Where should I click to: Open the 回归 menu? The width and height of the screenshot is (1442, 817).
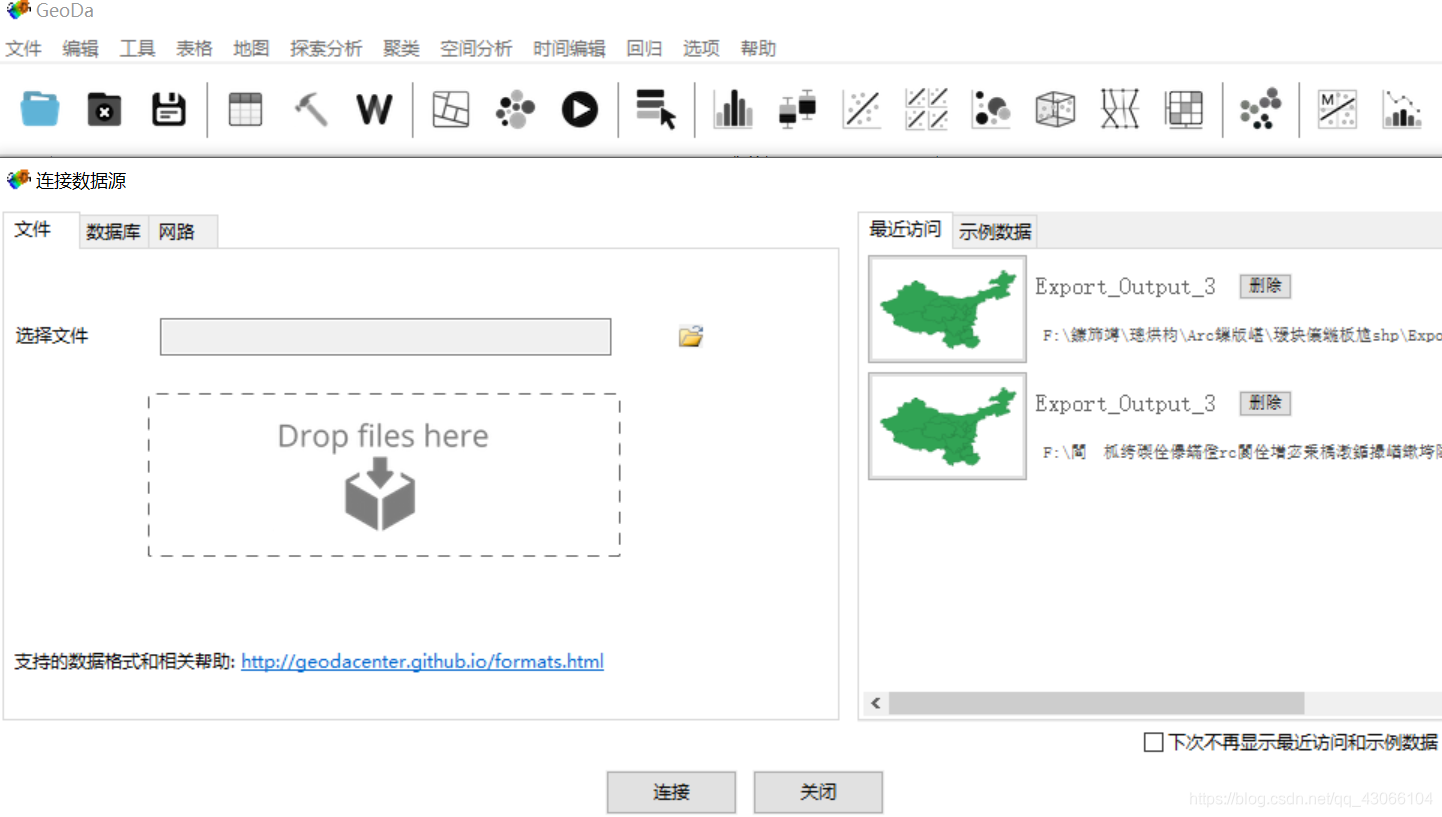[644, 48]
